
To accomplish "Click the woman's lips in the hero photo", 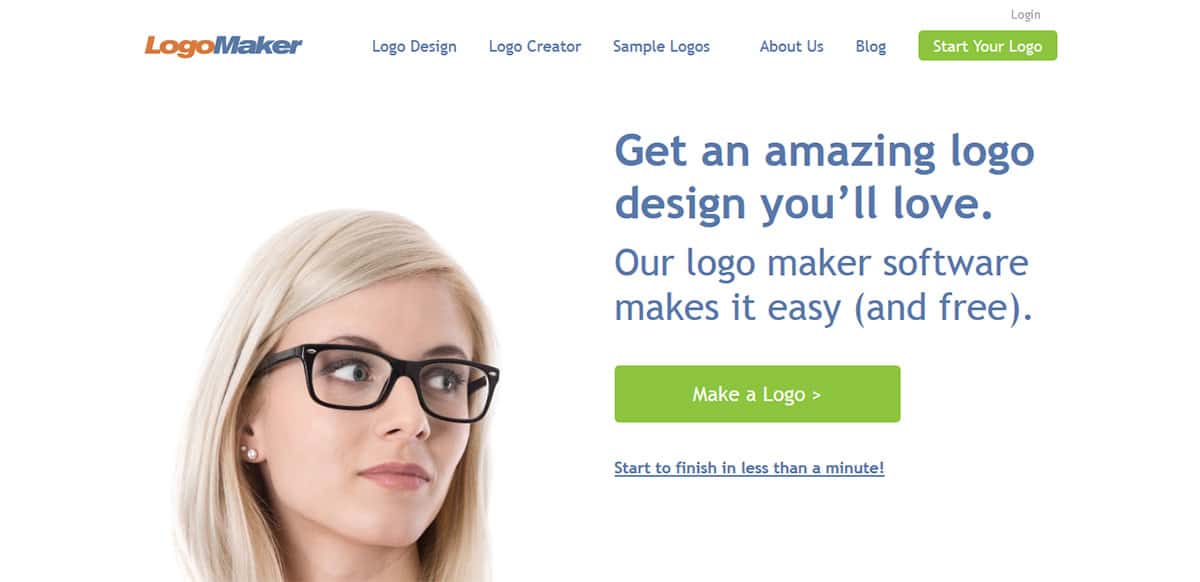I will [x=394, y=474].
